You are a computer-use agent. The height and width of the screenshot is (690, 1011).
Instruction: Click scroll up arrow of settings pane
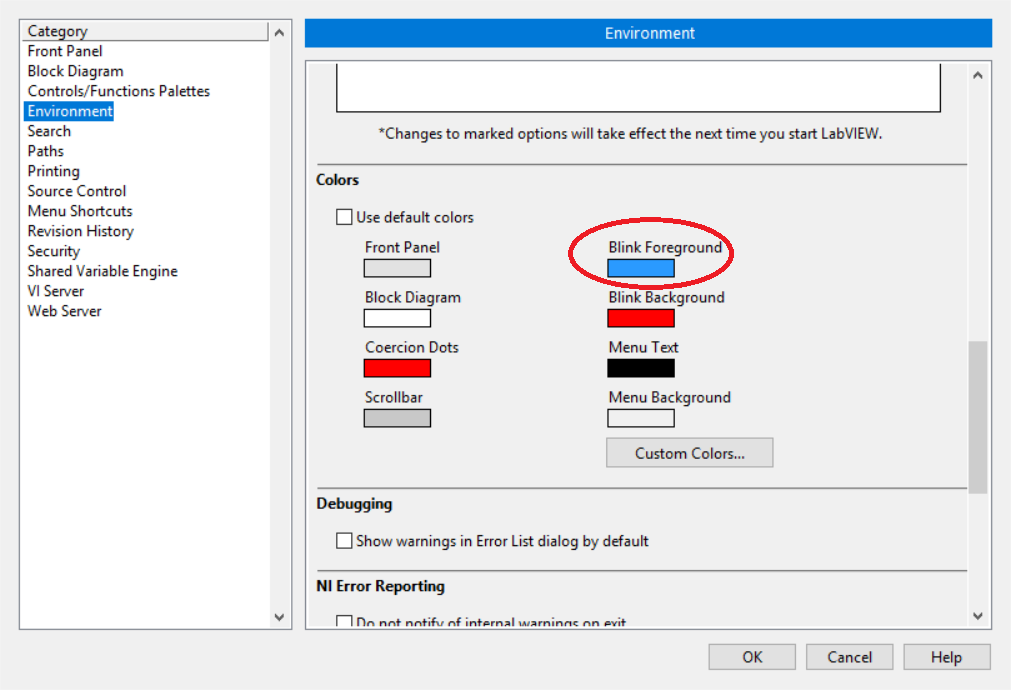point(978,75)
